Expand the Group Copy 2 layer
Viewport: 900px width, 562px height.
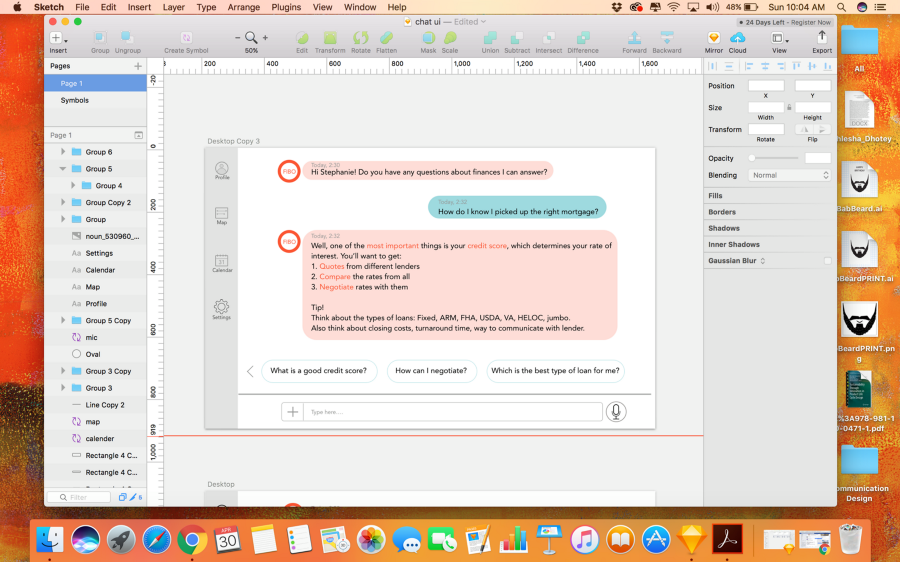(x=63, y=202)
